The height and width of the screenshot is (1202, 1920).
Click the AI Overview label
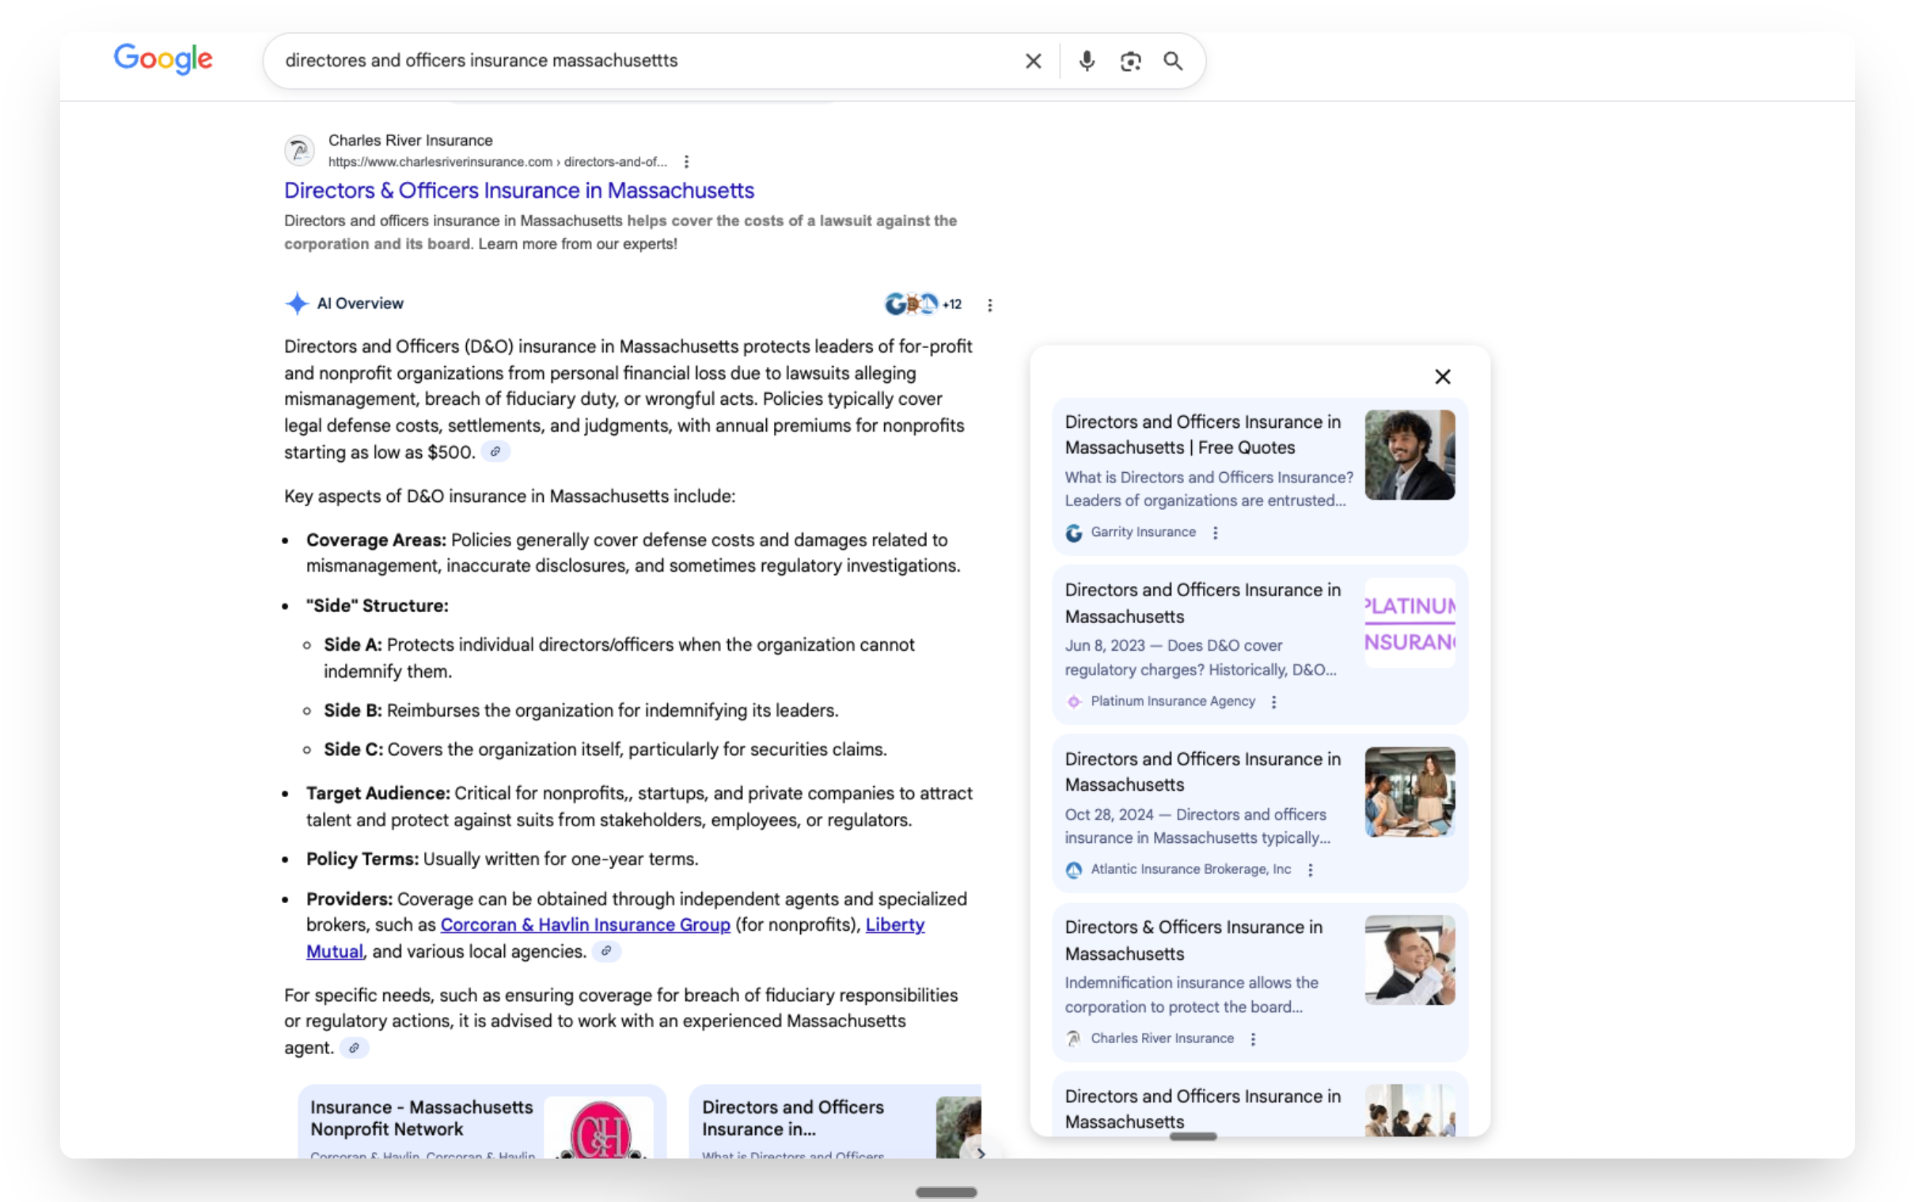360,304
